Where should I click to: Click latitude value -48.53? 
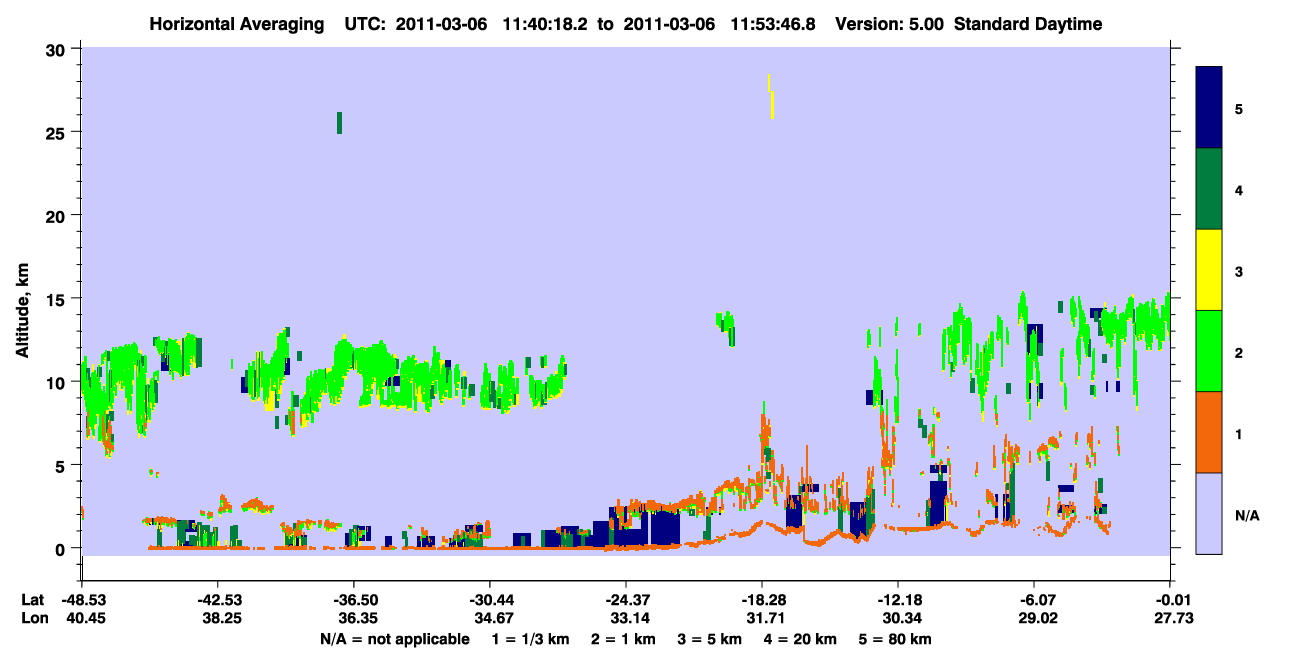[x=82, y=600]
